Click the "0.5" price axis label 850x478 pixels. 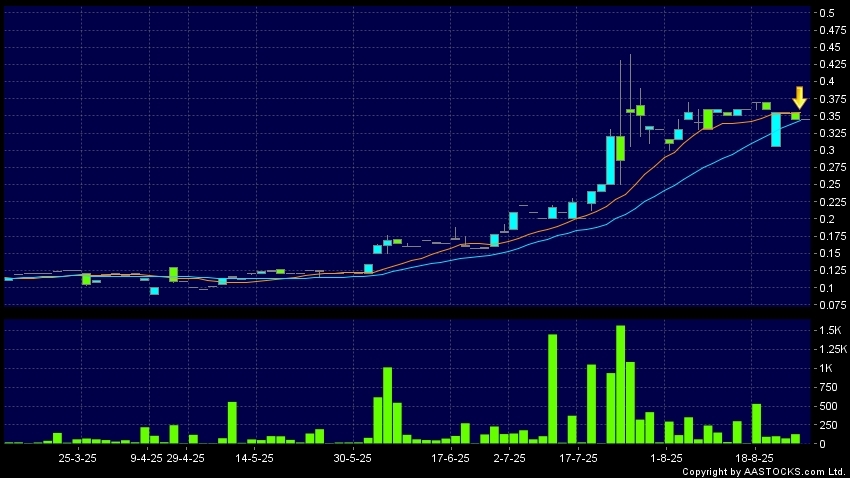827,13
